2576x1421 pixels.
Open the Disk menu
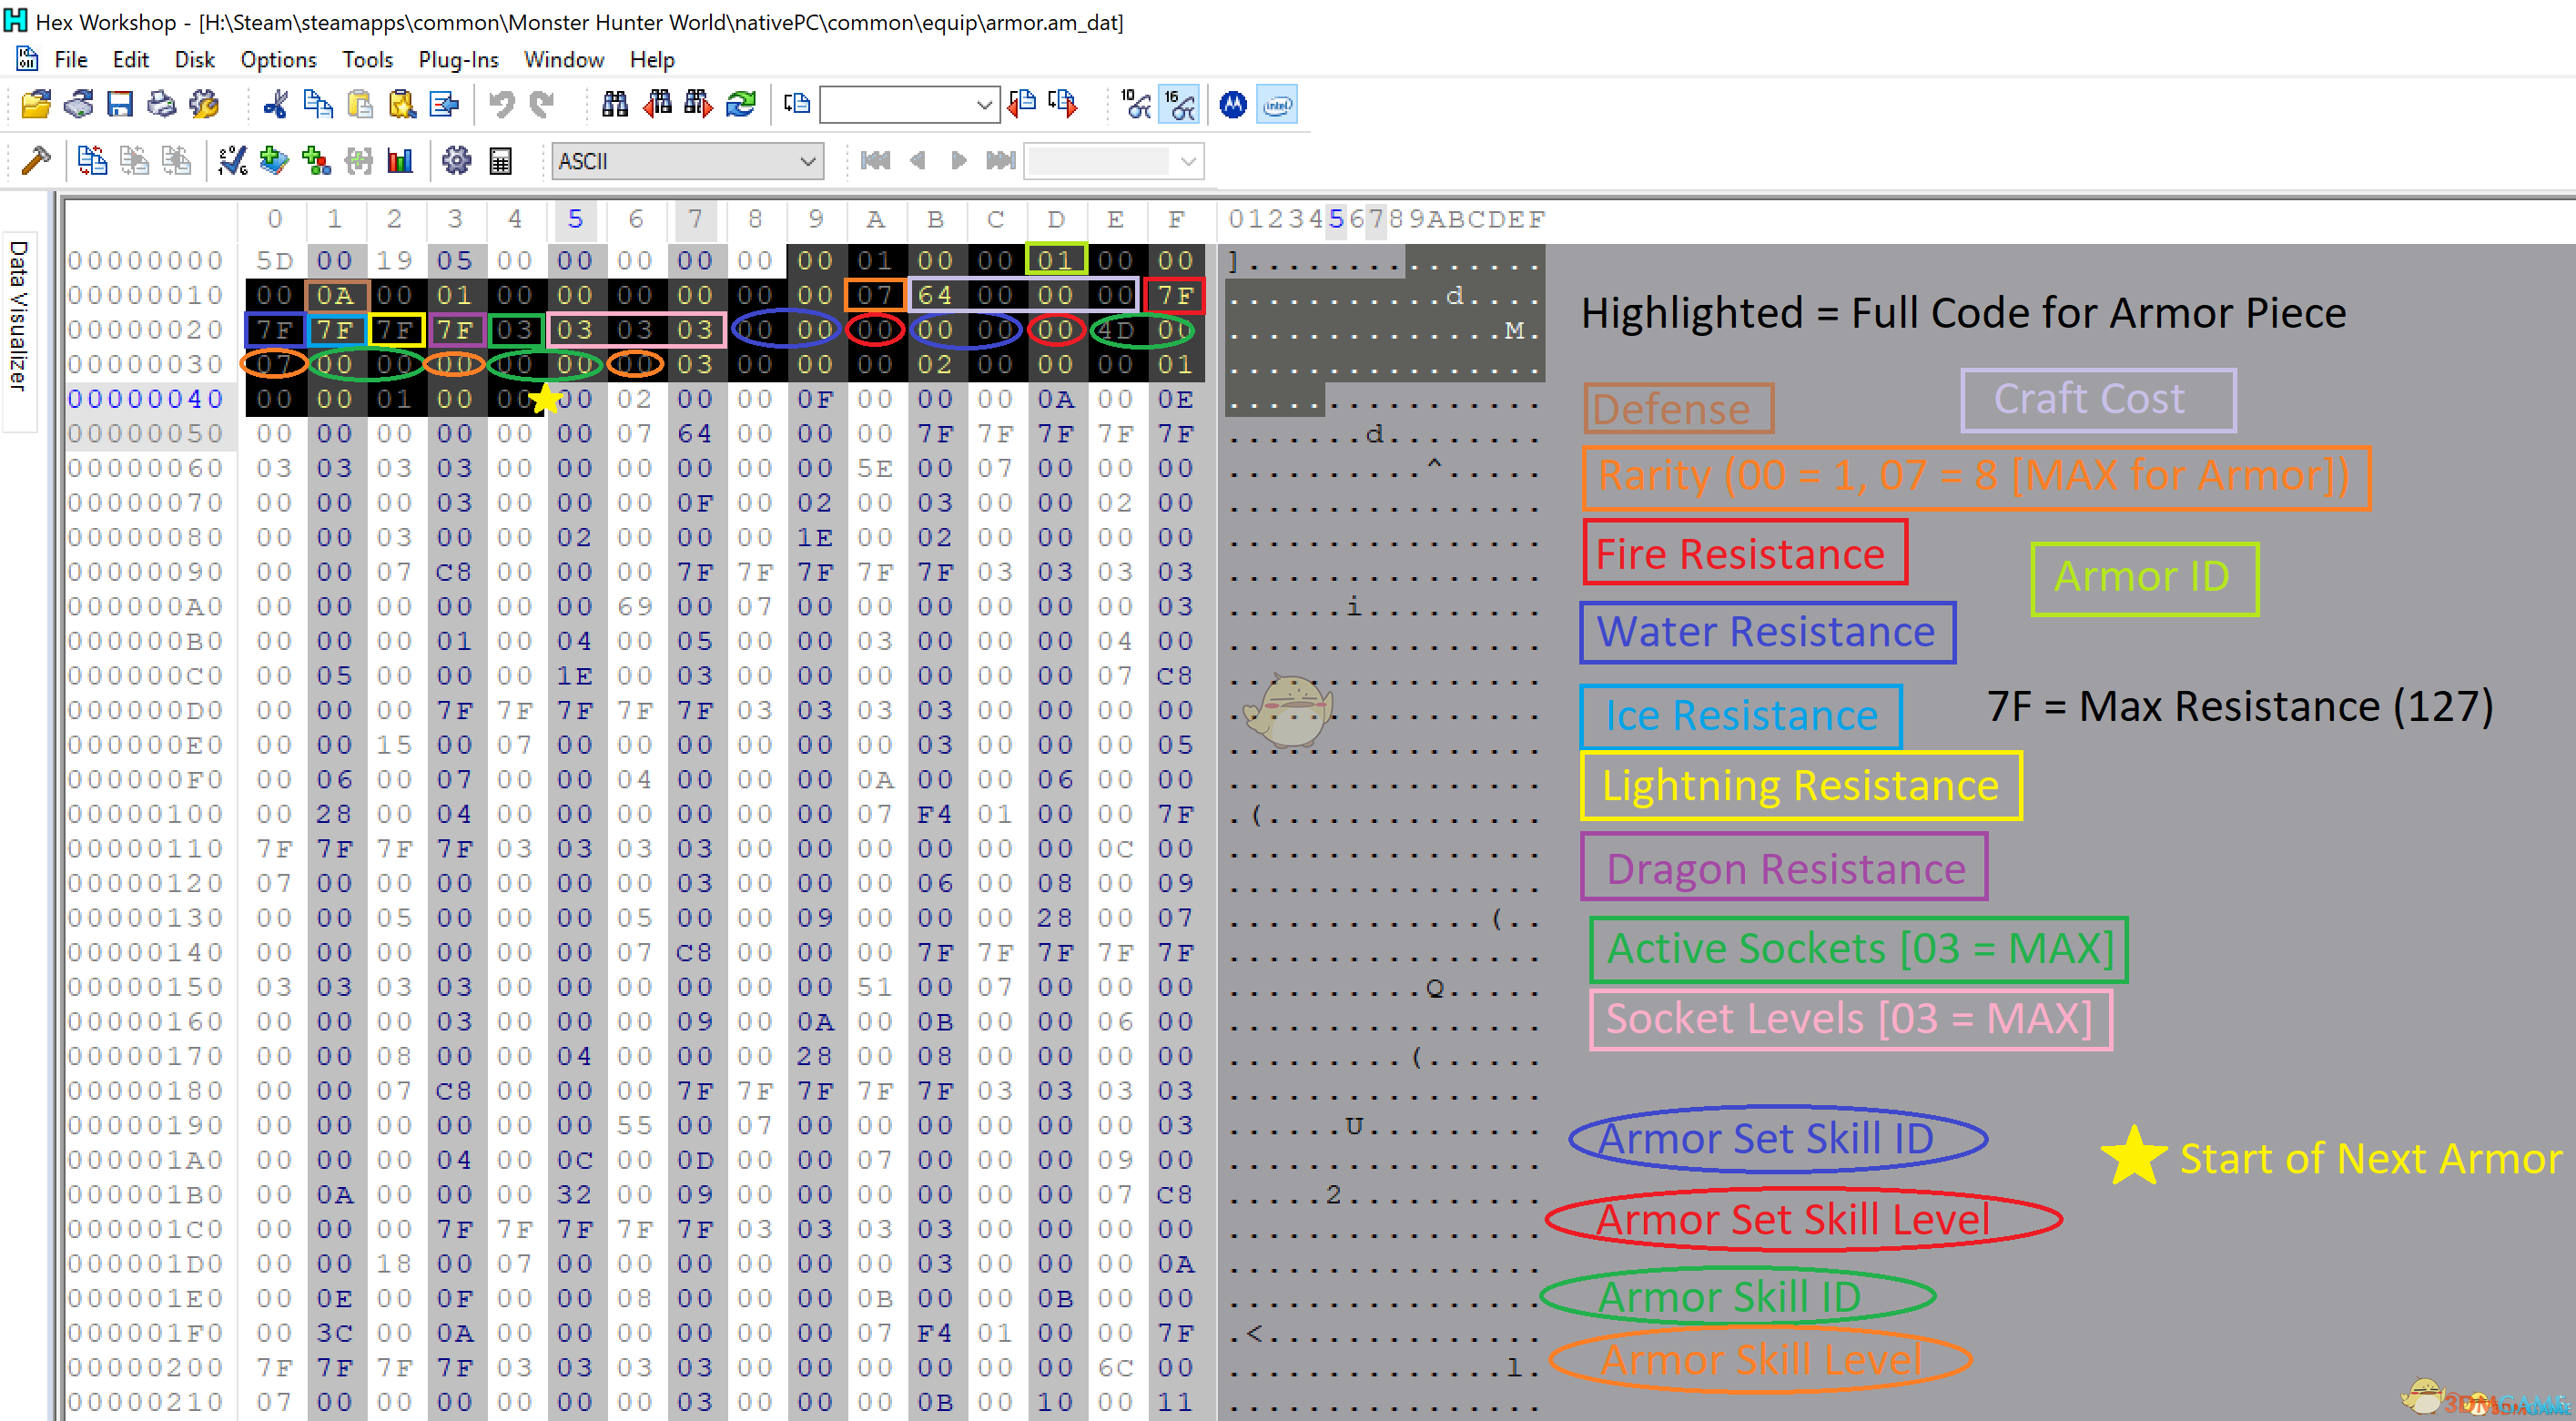(195, 60)
